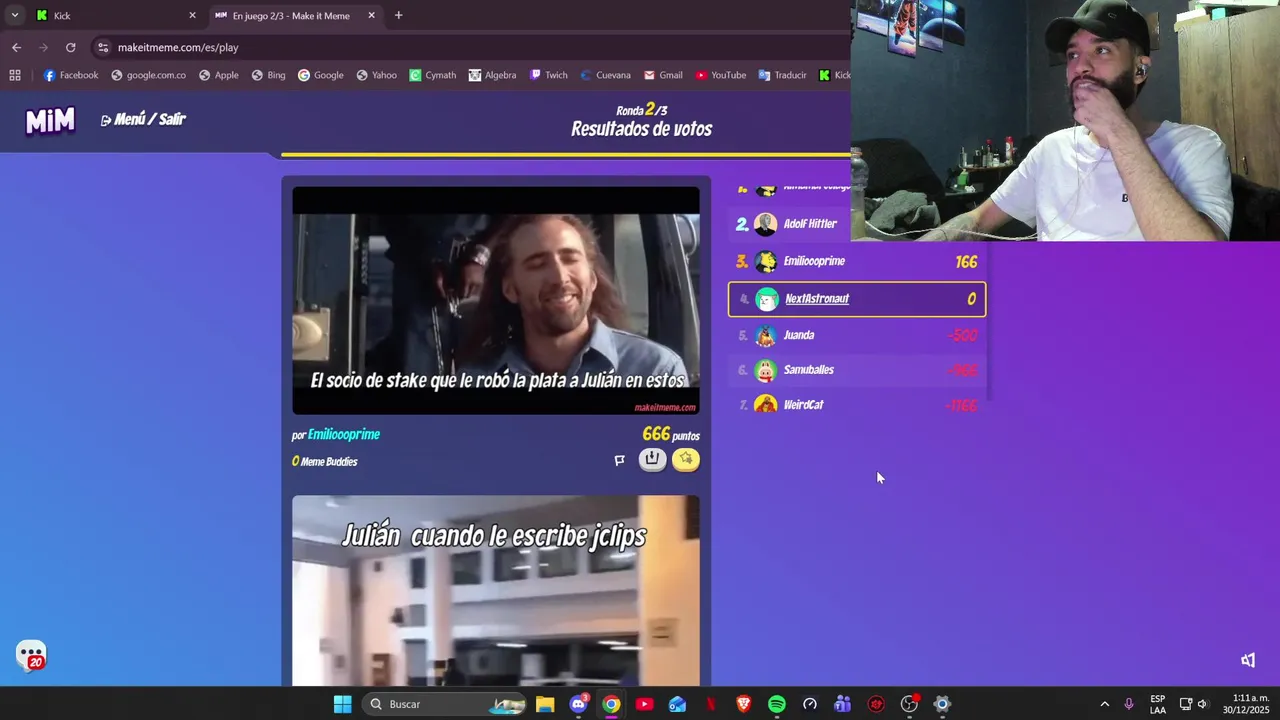The image size is (1280, 720).
Task: Open the Cuevana bookmark
Action: [604, 75]
